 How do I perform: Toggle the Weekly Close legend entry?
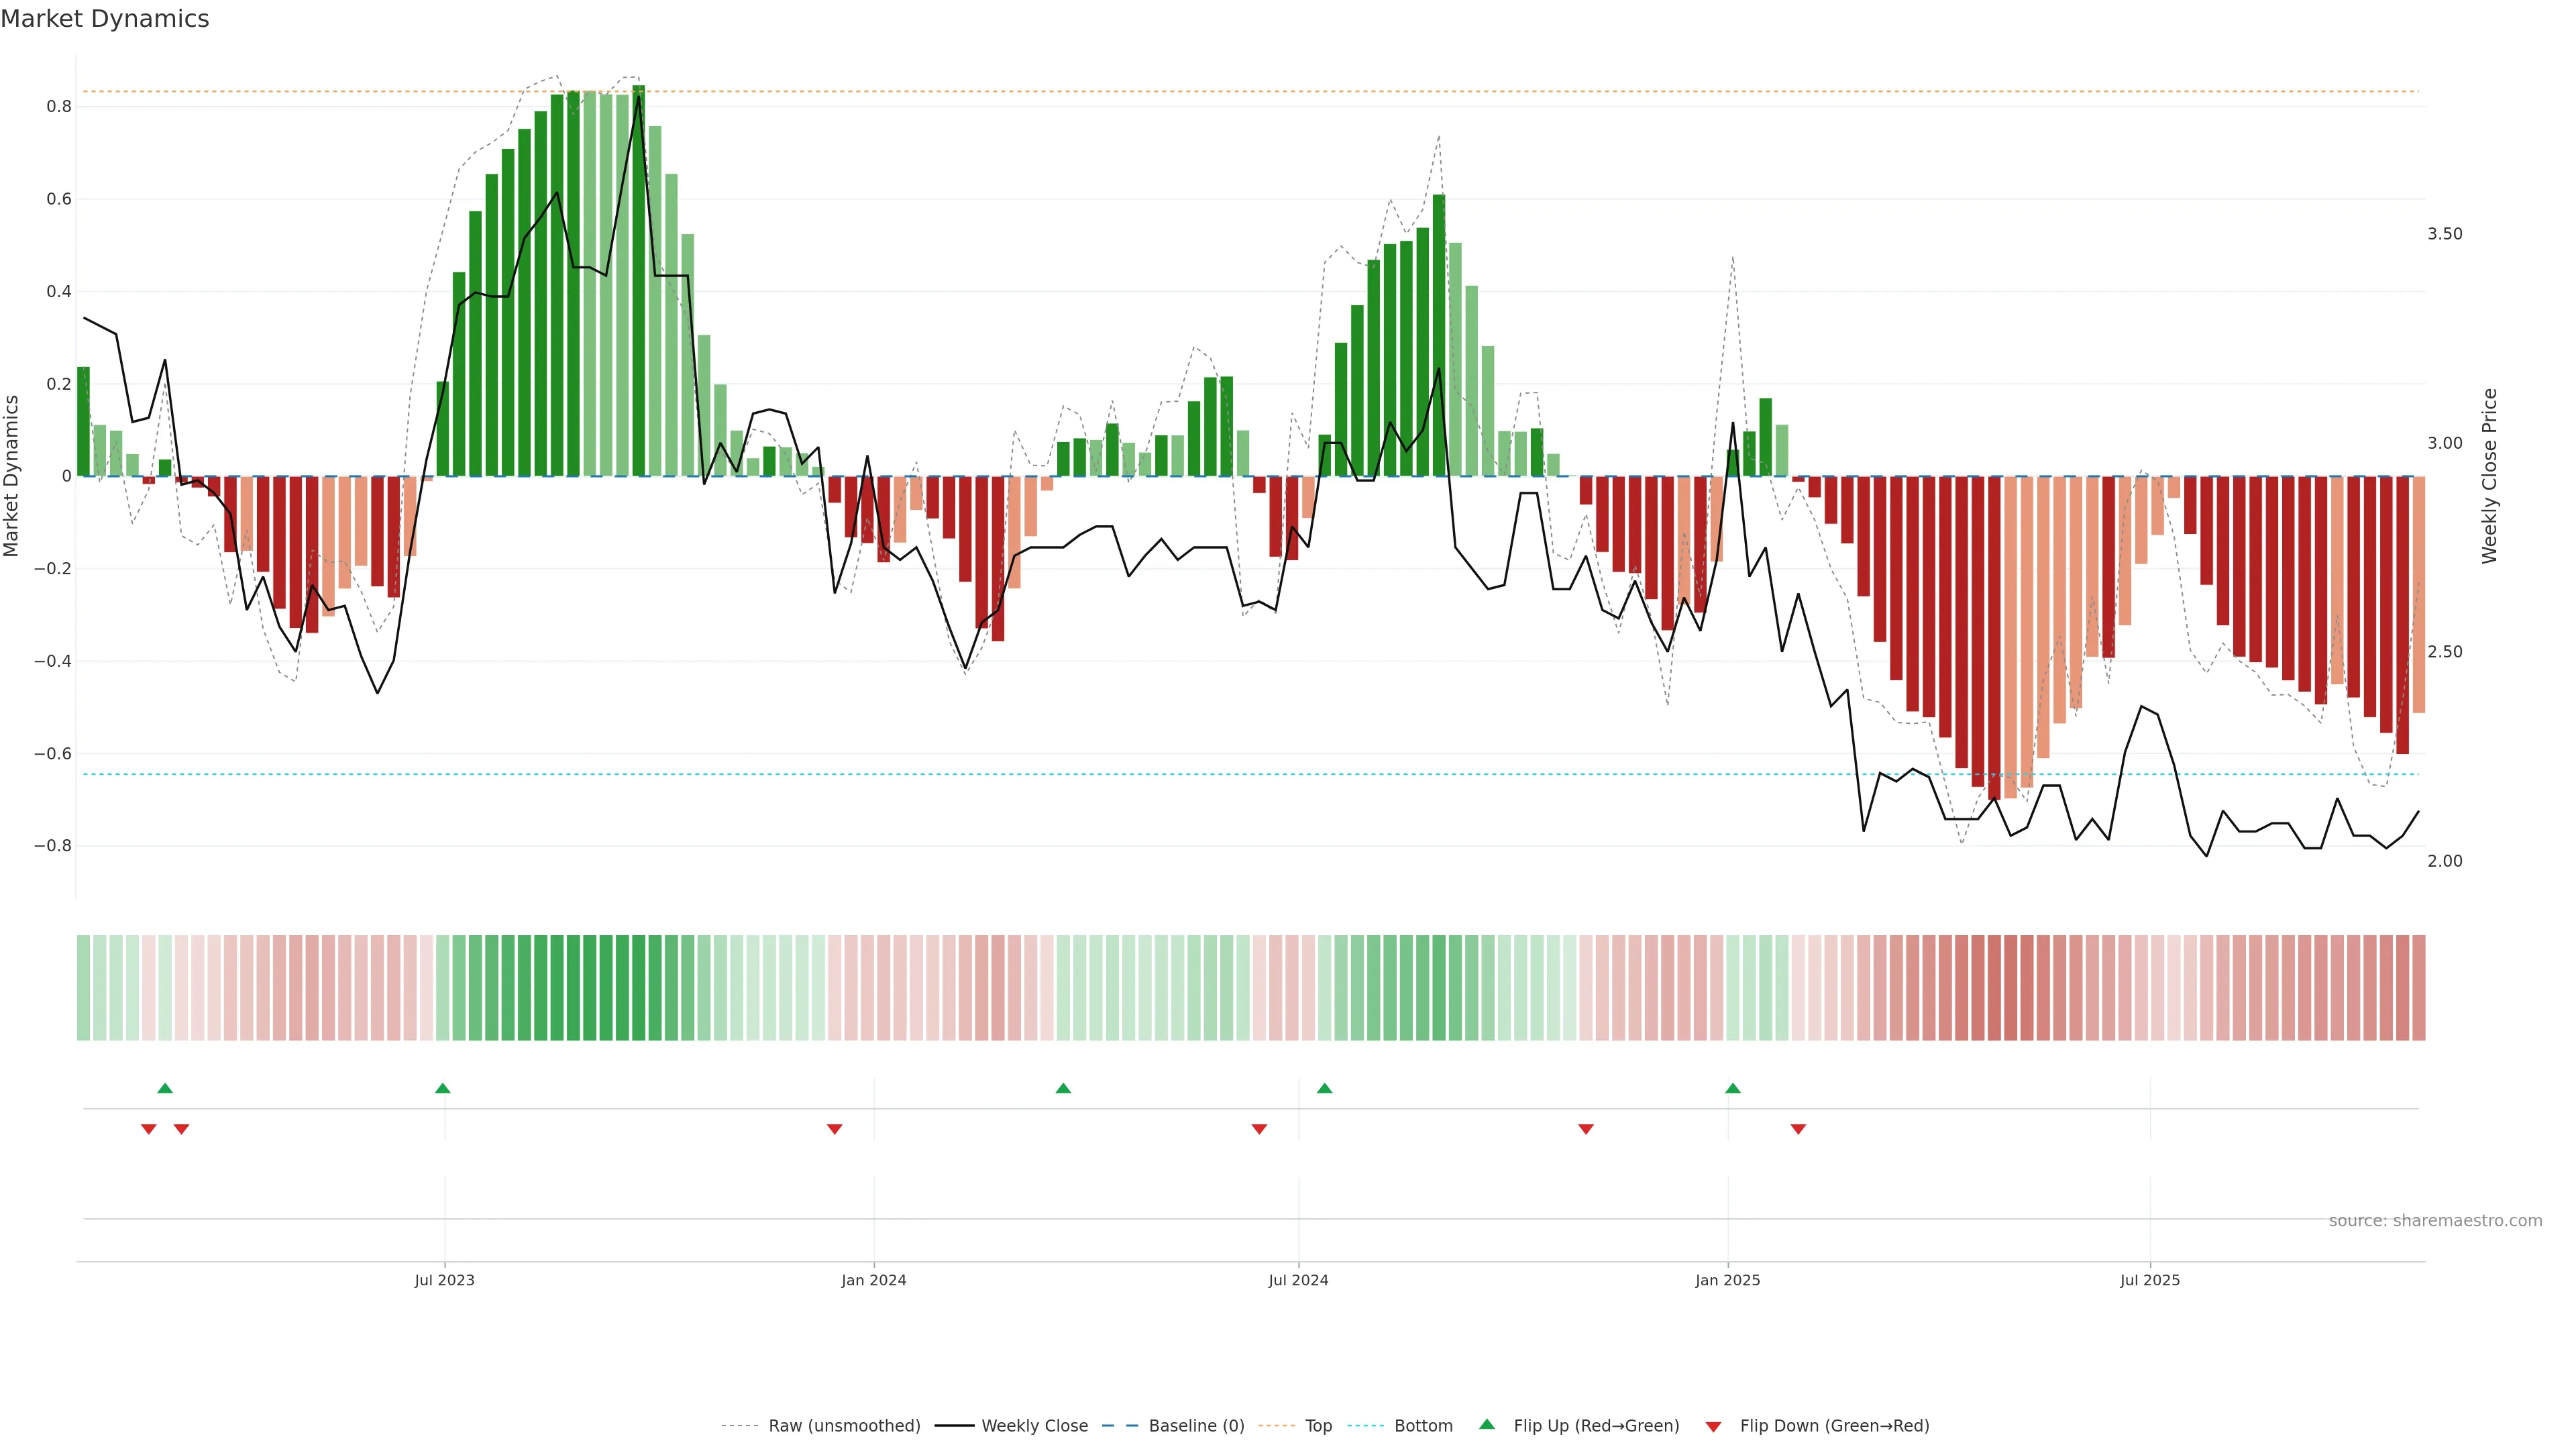[1034, 1426]
